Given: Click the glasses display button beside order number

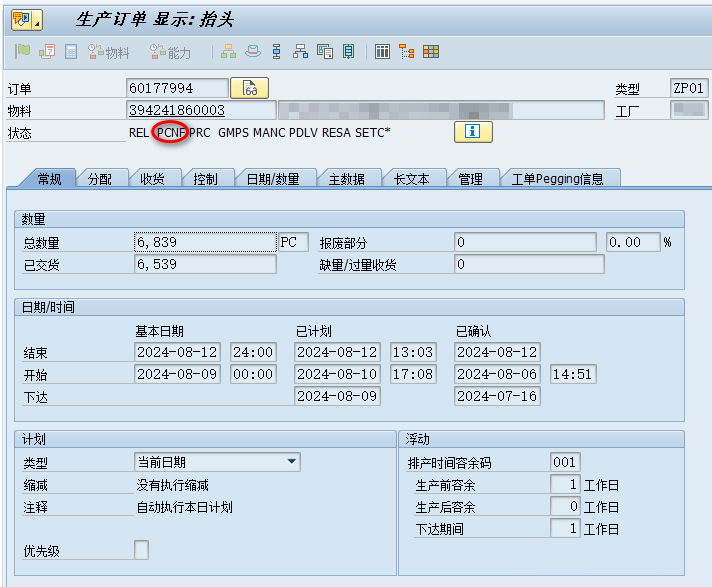Looking at the screenshot, I should coord(250,88).
